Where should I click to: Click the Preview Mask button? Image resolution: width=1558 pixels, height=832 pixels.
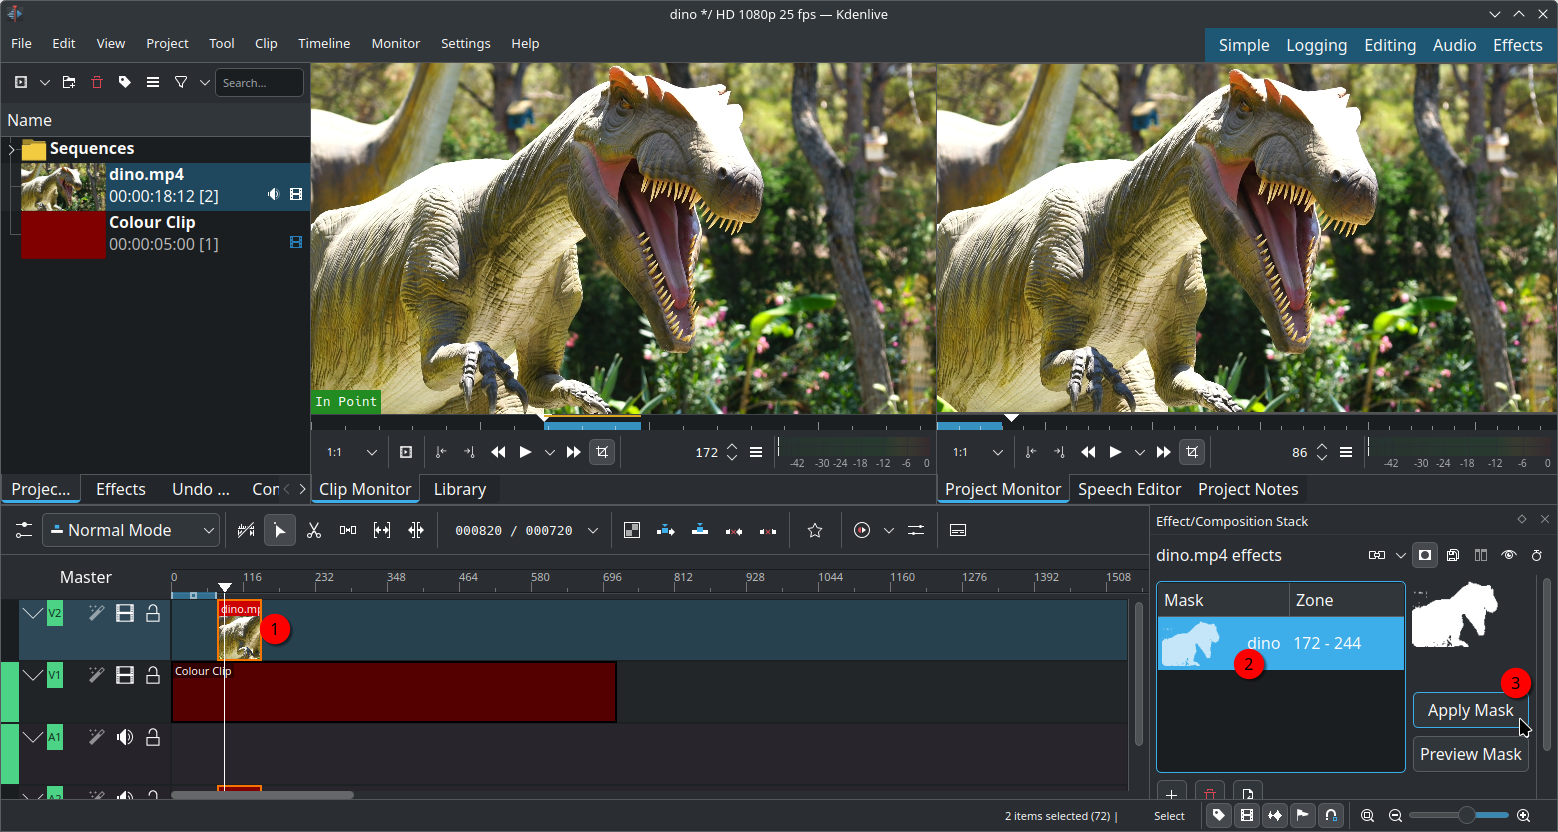(1470, 754)
